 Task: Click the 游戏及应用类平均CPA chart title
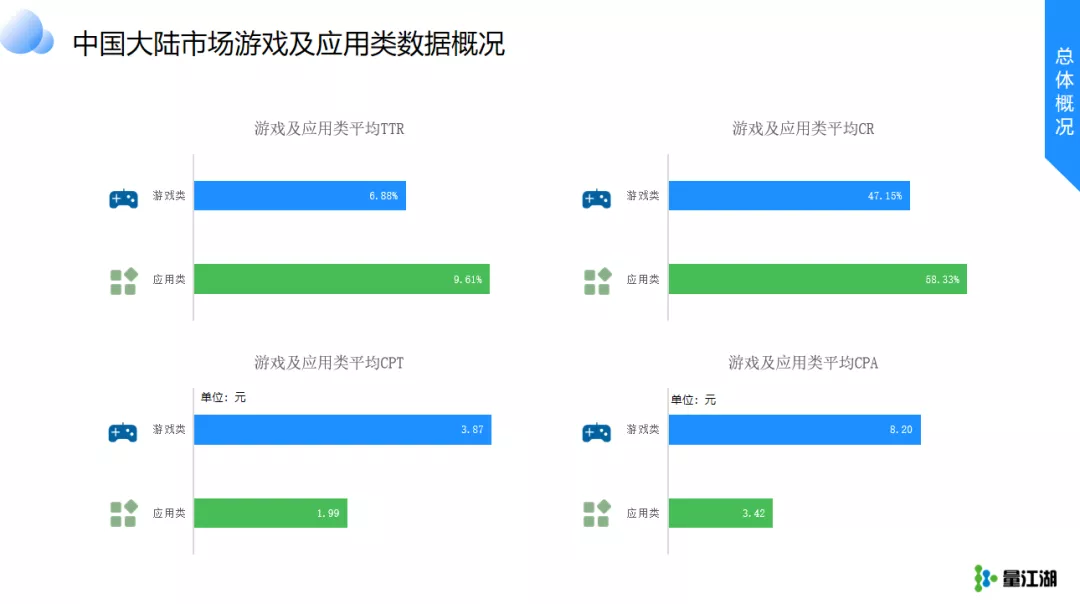[x=803, y=363]
